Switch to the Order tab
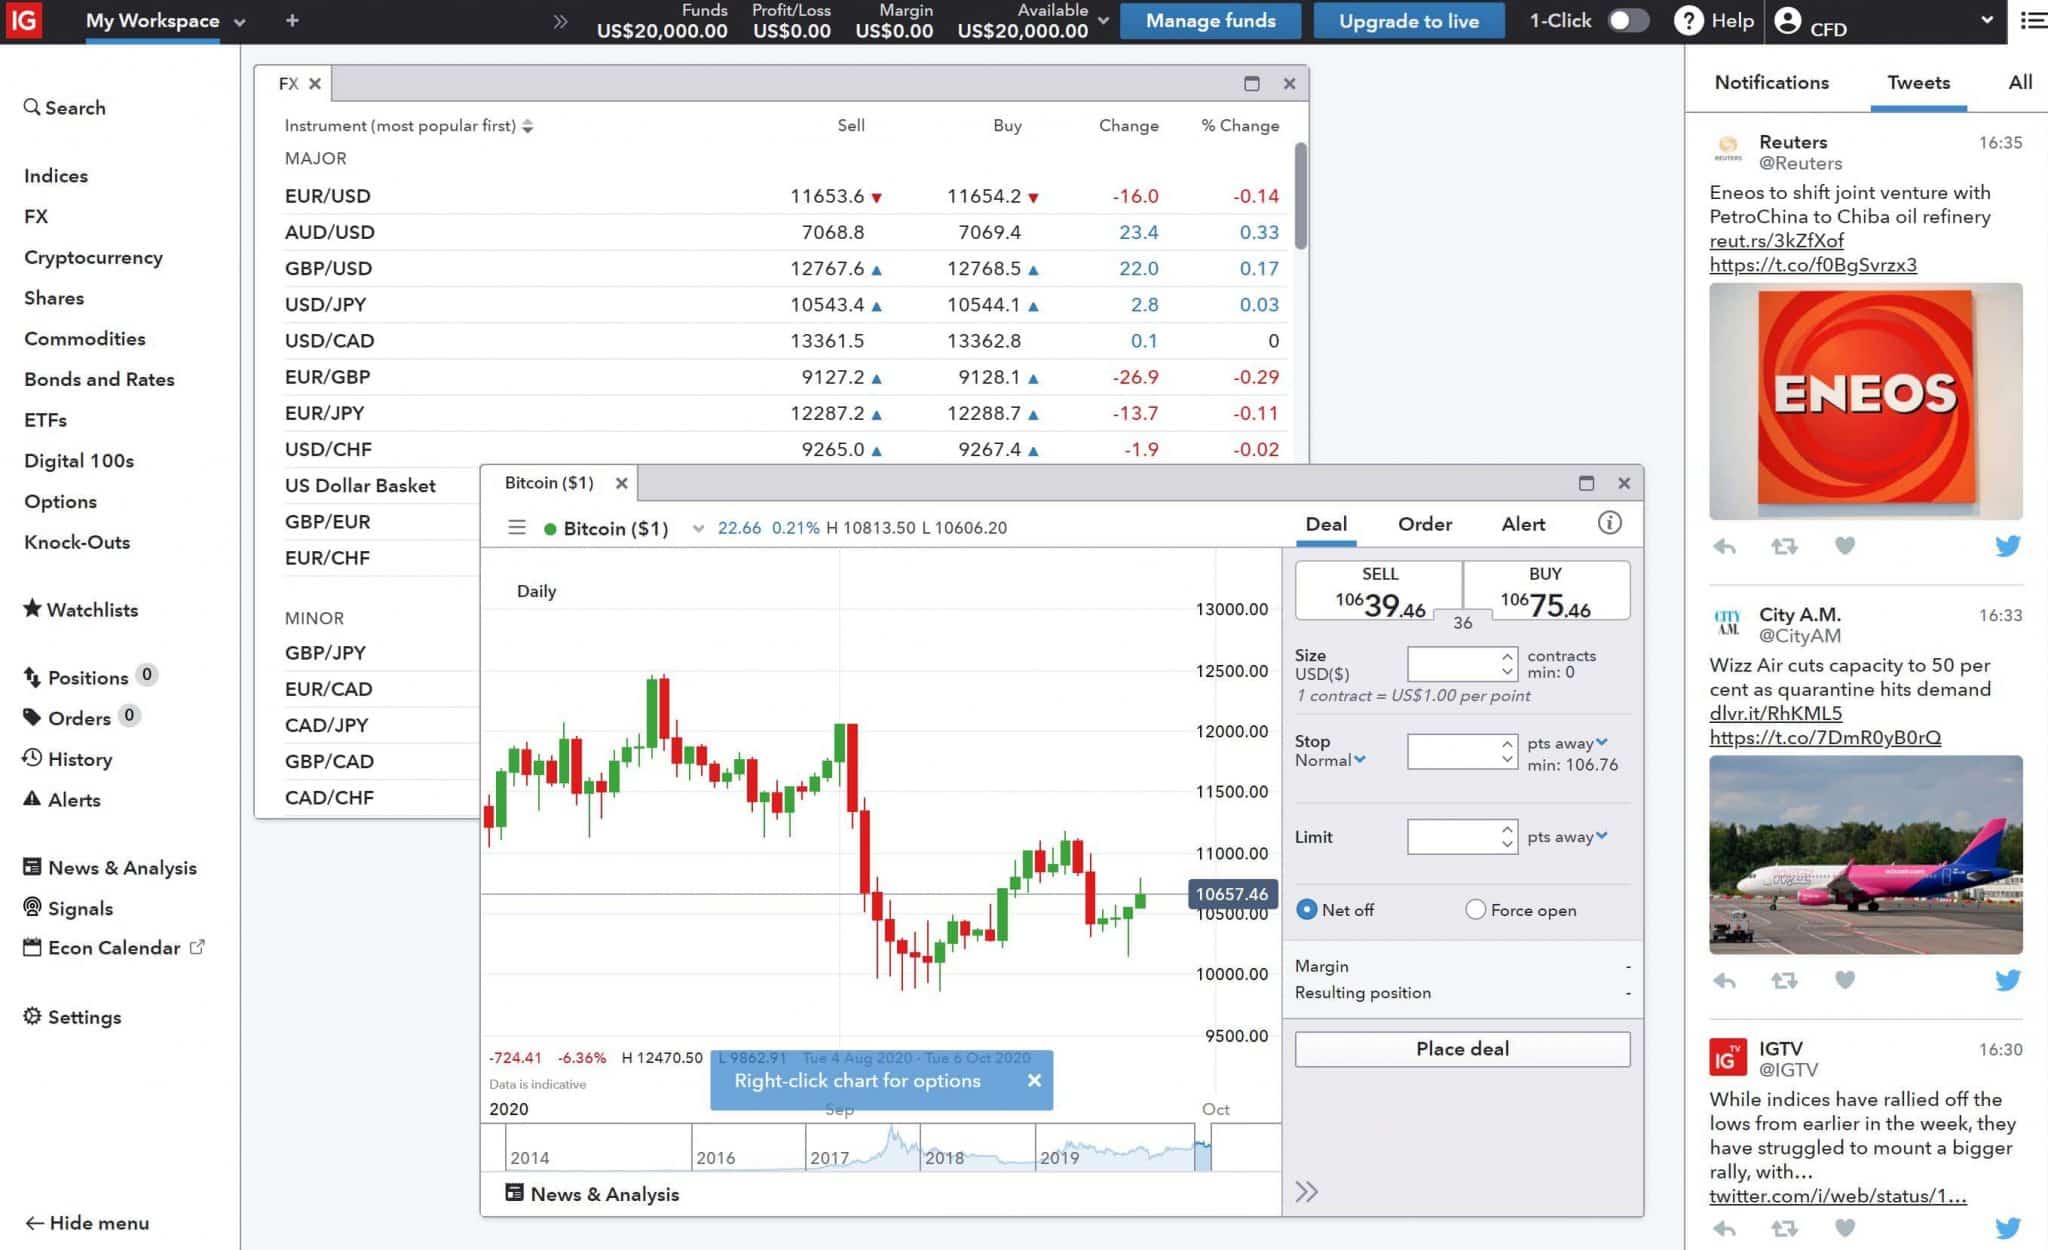2048x1250 pixels. (x=1423, y=523)
